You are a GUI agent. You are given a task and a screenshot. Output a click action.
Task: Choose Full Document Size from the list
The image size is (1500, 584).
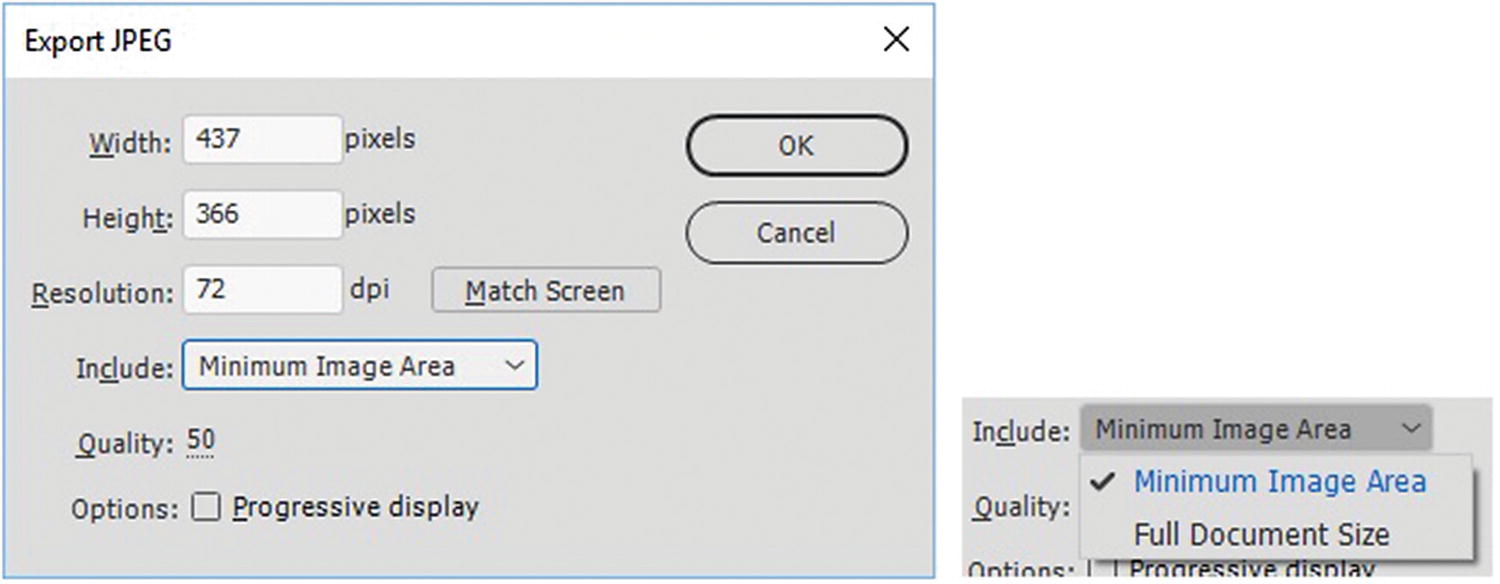point(1261,534)
